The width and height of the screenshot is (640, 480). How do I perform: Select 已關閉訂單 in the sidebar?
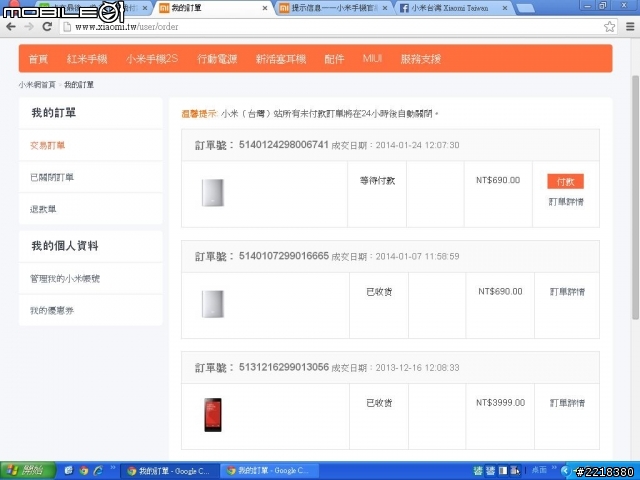(52, 177)
